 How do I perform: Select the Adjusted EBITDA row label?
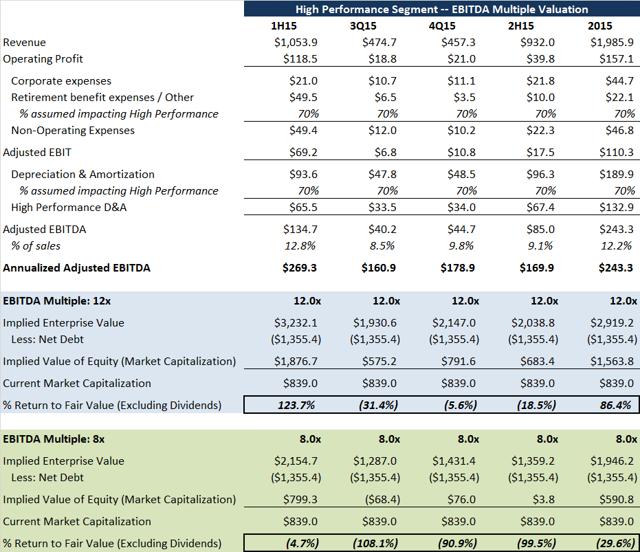44,230
